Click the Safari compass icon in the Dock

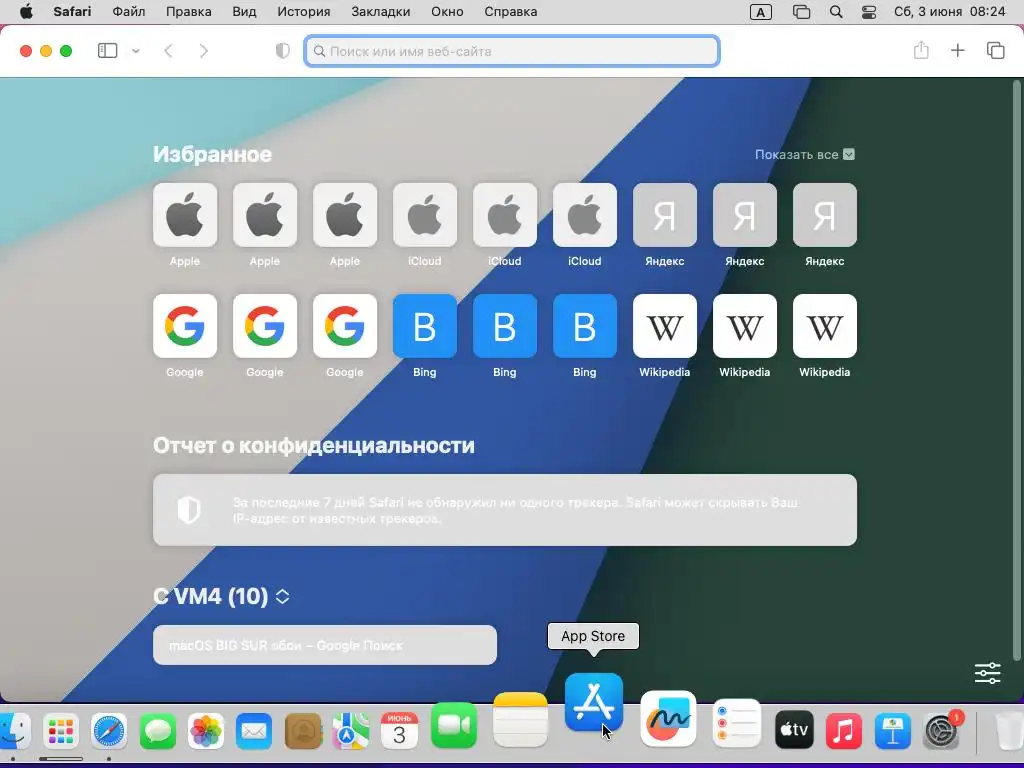pyautogui.click(x=108, y=731)
